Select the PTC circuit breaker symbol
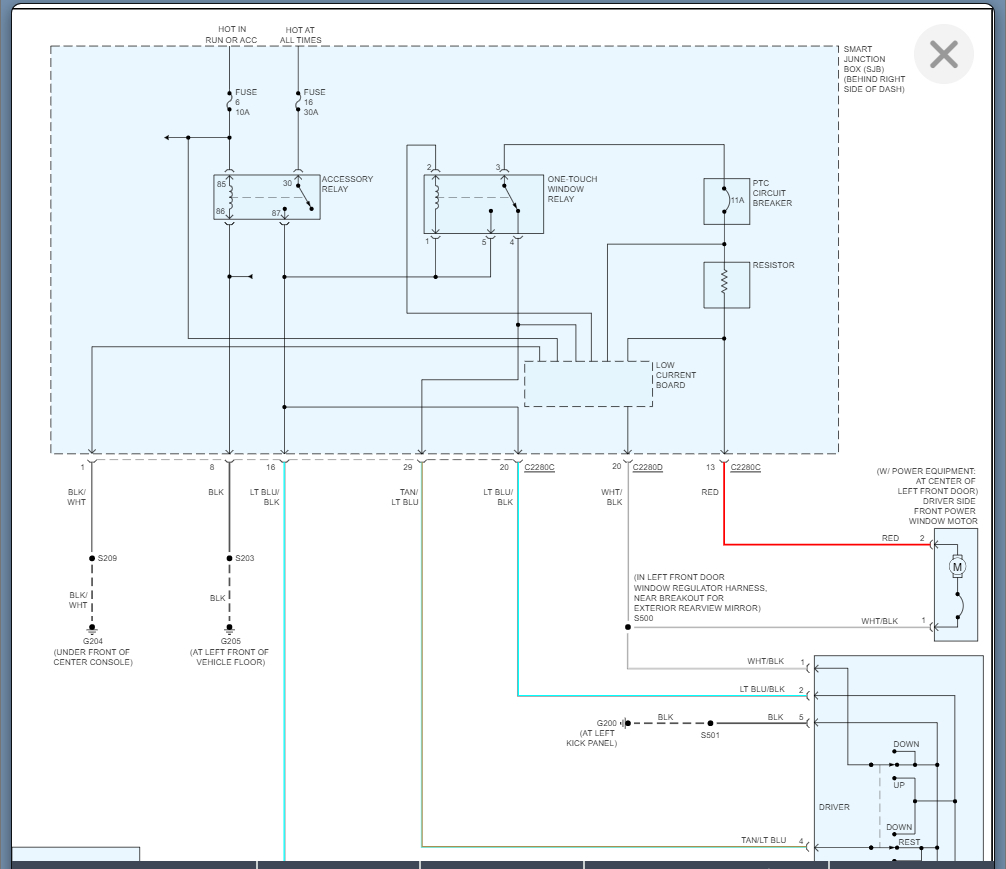The width and height of the screenshot is (1006, 869). pyautogui.click(x=726, y=201)
